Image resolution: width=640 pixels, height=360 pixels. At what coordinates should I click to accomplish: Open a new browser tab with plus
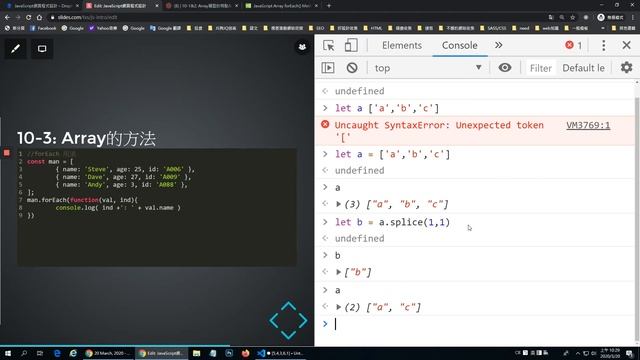point(329,6)
